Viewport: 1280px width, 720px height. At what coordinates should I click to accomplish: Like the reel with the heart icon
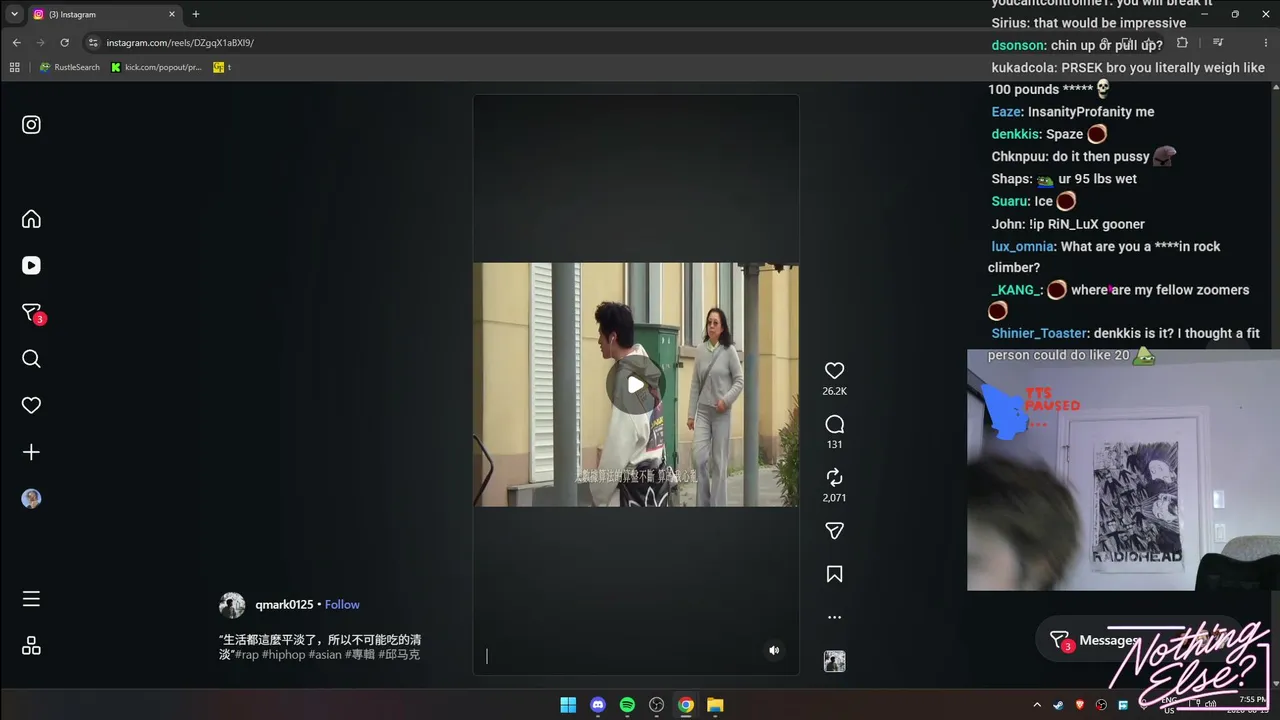834,371
